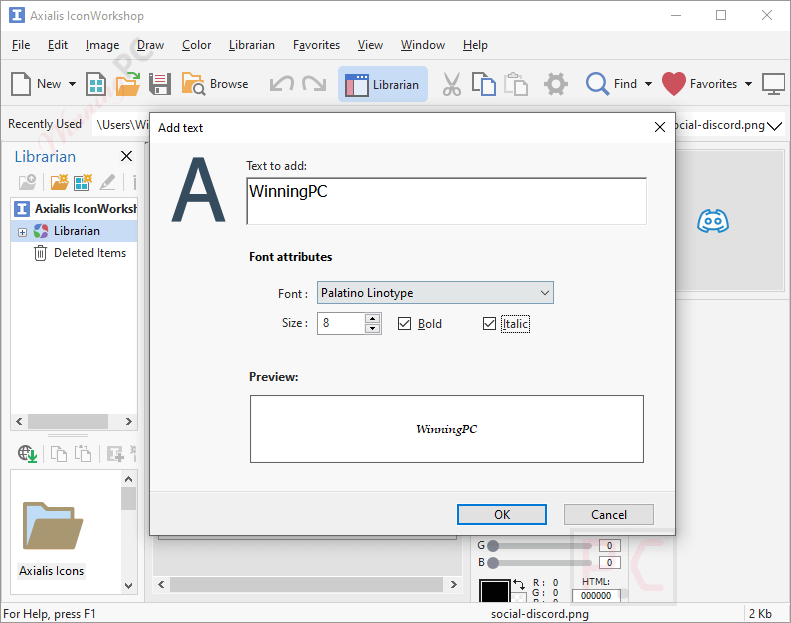Adjust the G color slider
This screenshot has width=791, height=623.
coord(493,545)
